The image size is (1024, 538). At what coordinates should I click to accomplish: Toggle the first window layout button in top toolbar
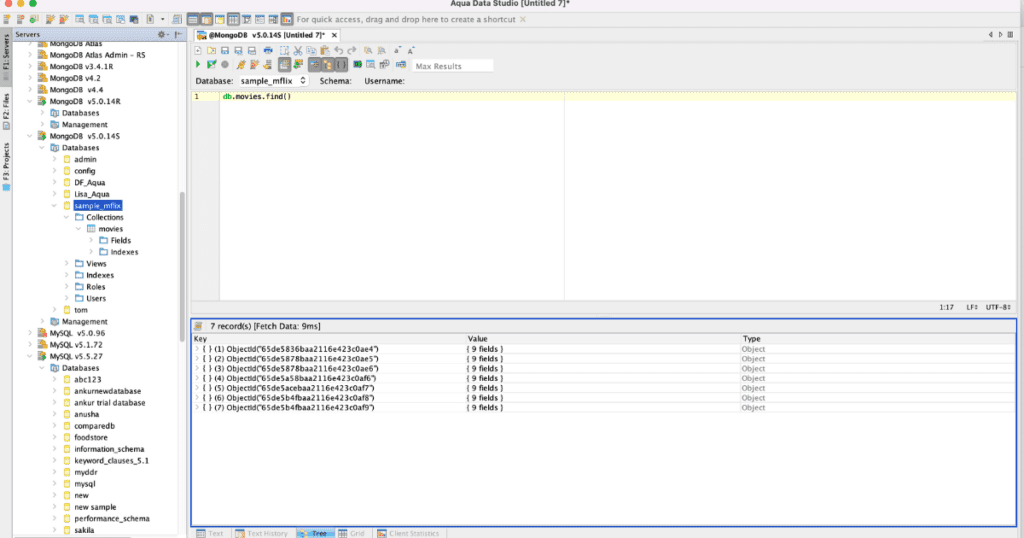[193, 20]
